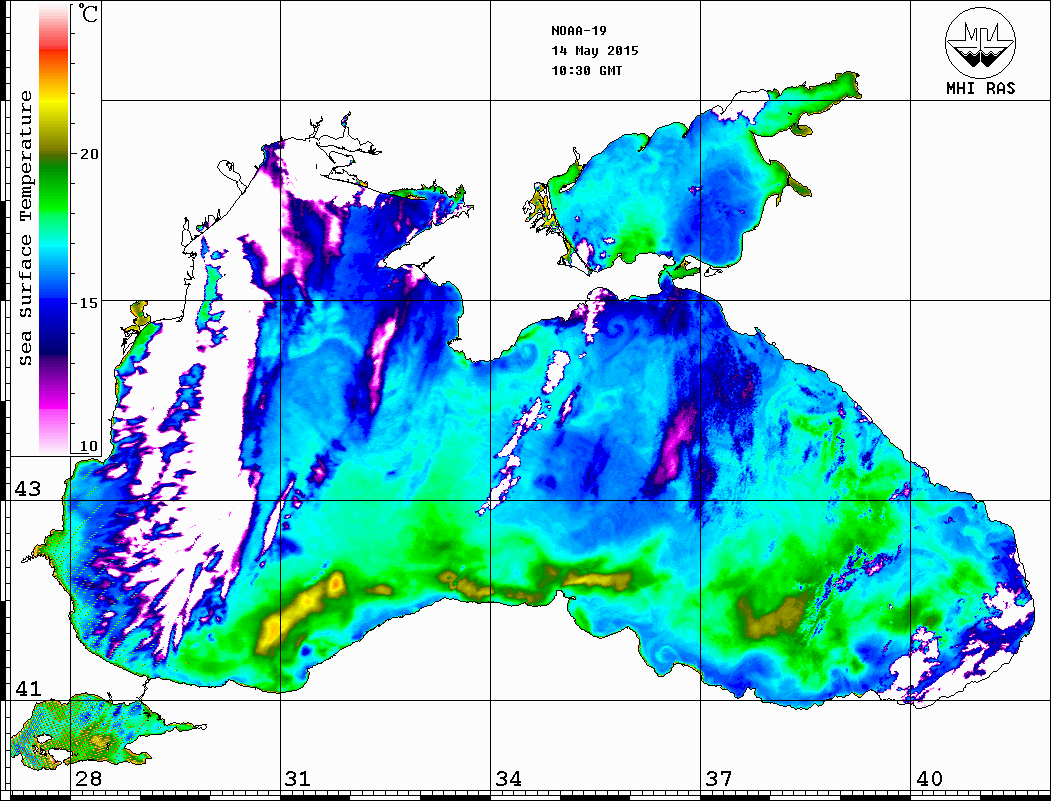The height and width of the screenshot is (801, 1051).
Task: Click the 15 tick on temperature scale
Action: 89,303
